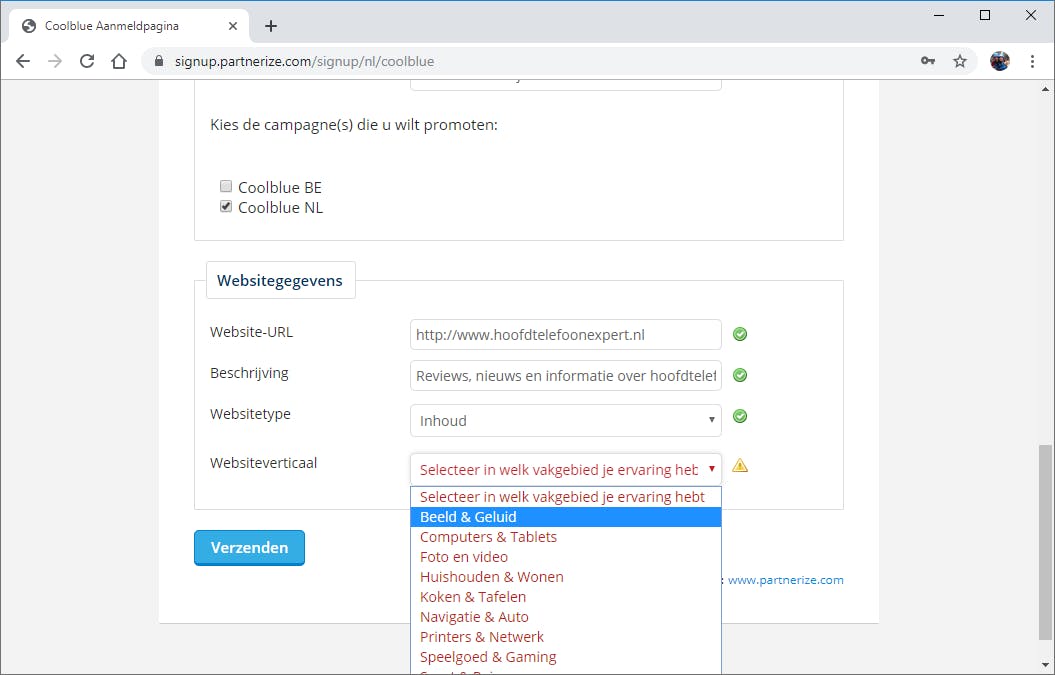1055x675 pixels.
Task: Click the Beschrijving green check icon
Action: pos(740,376)
